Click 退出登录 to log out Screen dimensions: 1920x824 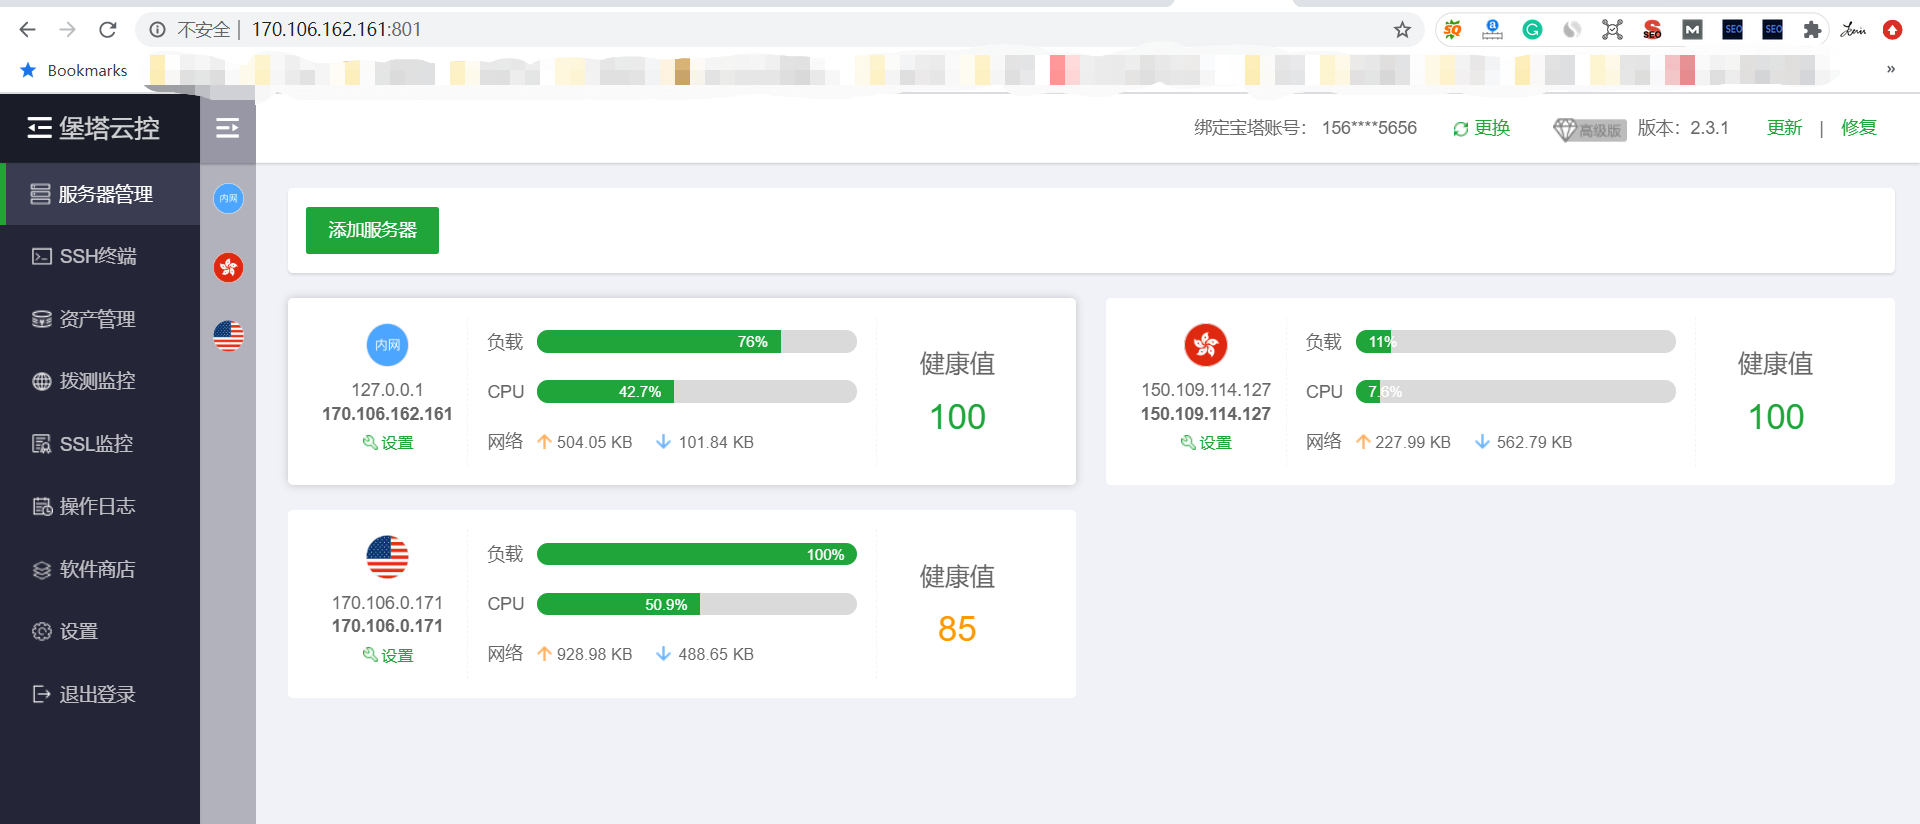click(100, 694)
